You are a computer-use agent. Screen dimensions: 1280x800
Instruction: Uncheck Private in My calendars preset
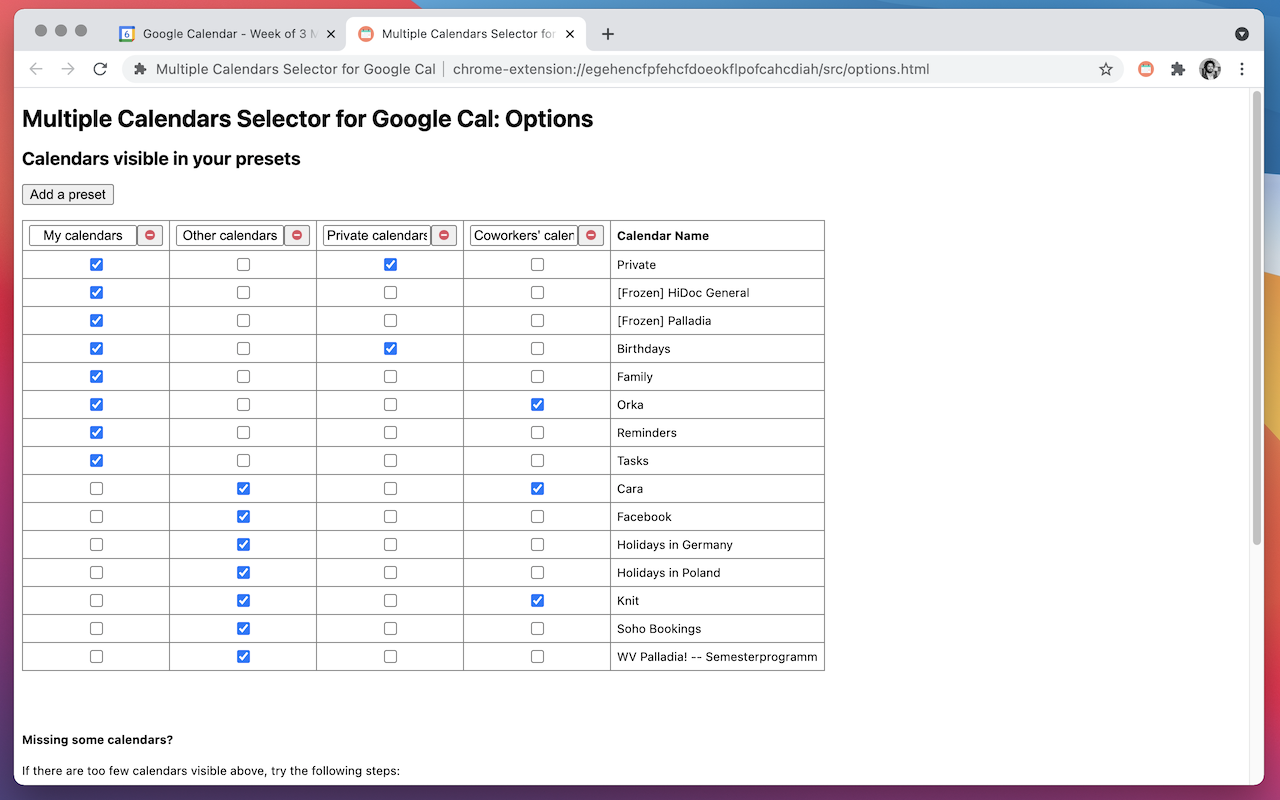coord(96,265)
